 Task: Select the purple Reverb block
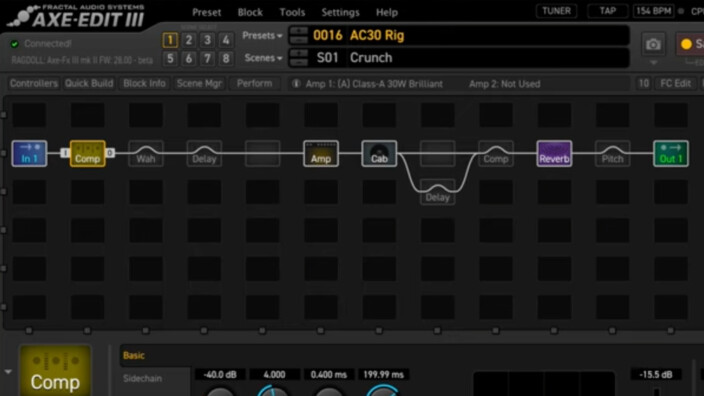click(554, 154)
